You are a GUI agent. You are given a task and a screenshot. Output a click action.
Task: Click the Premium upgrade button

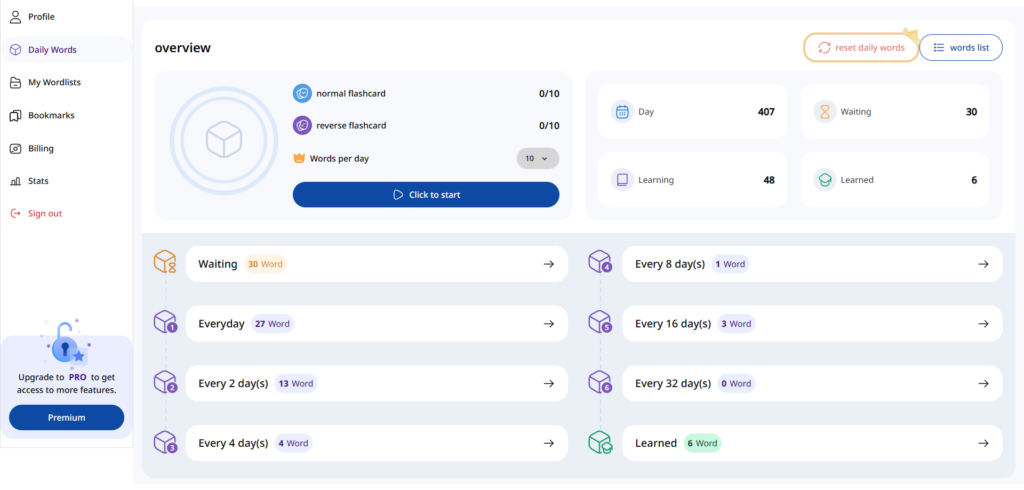(x=67, y=417)
